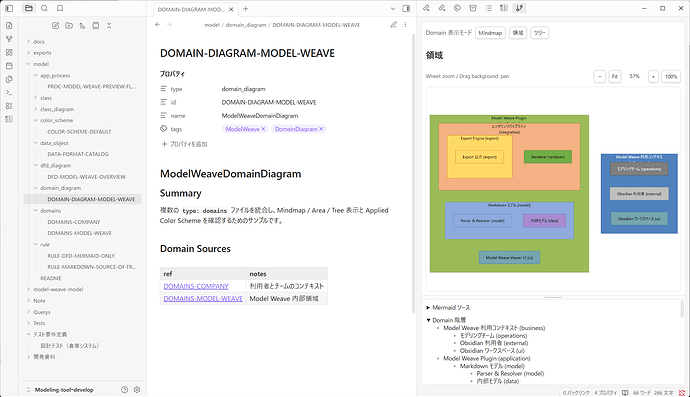Collapse the domains folder
Image resolution: width=690 pixels, height=397 pixels.
[36, 210]
